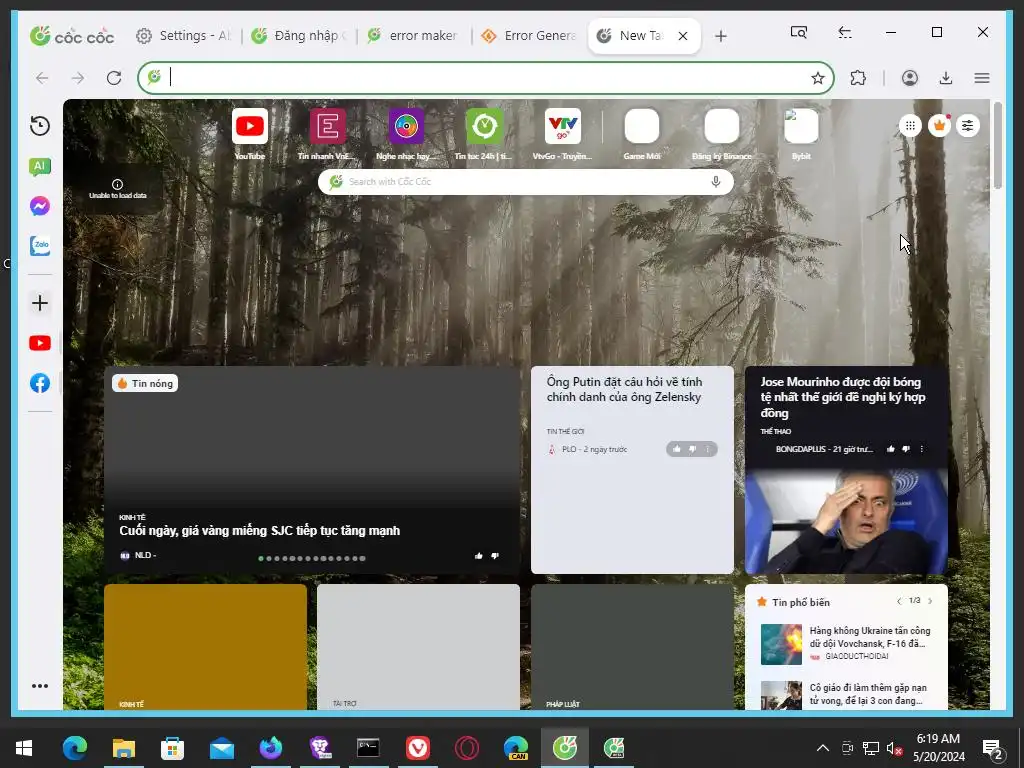Open more options on Mourinho article

[921, 449]
